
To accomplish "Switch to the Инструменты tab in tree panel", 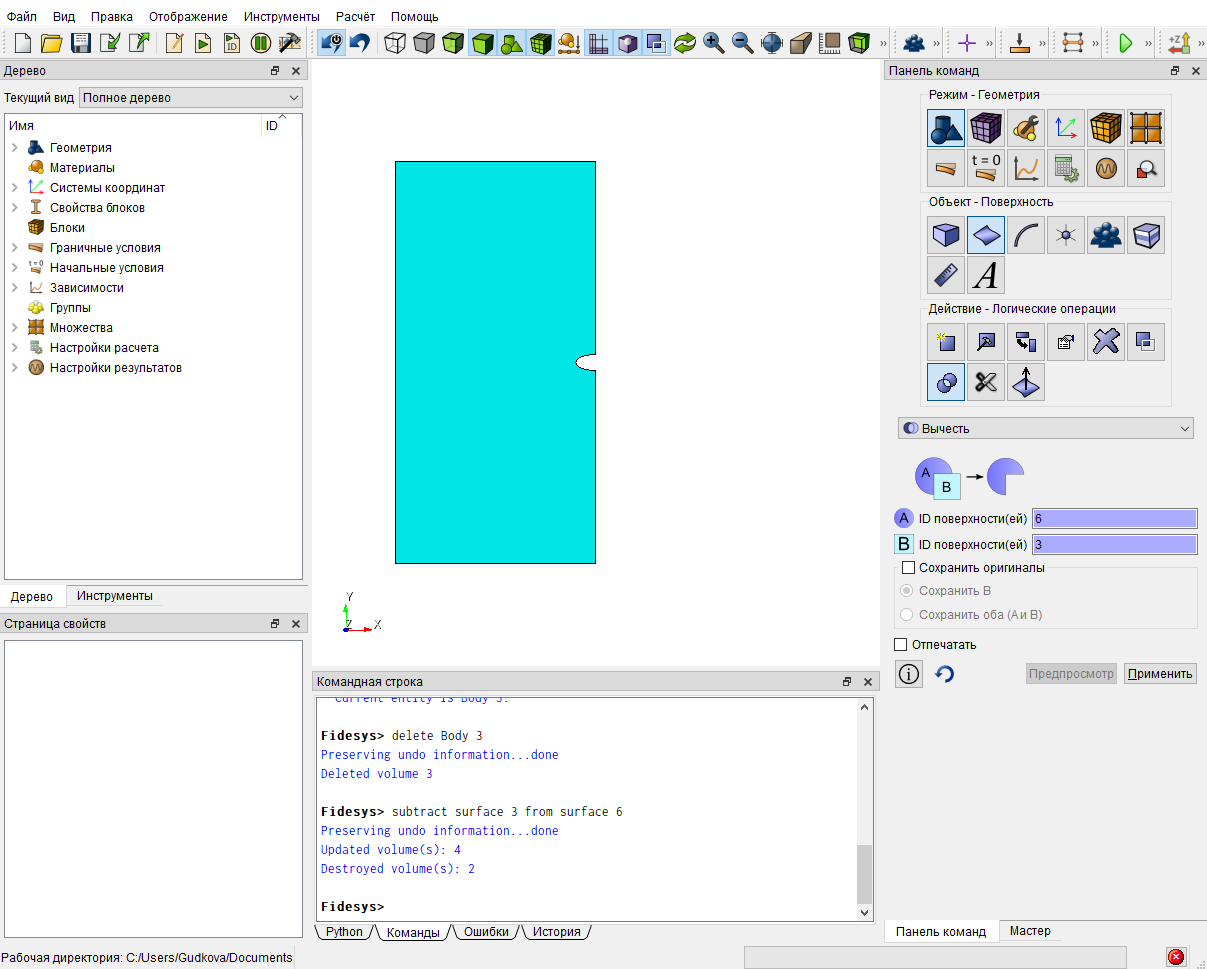I will coord(115,596).
